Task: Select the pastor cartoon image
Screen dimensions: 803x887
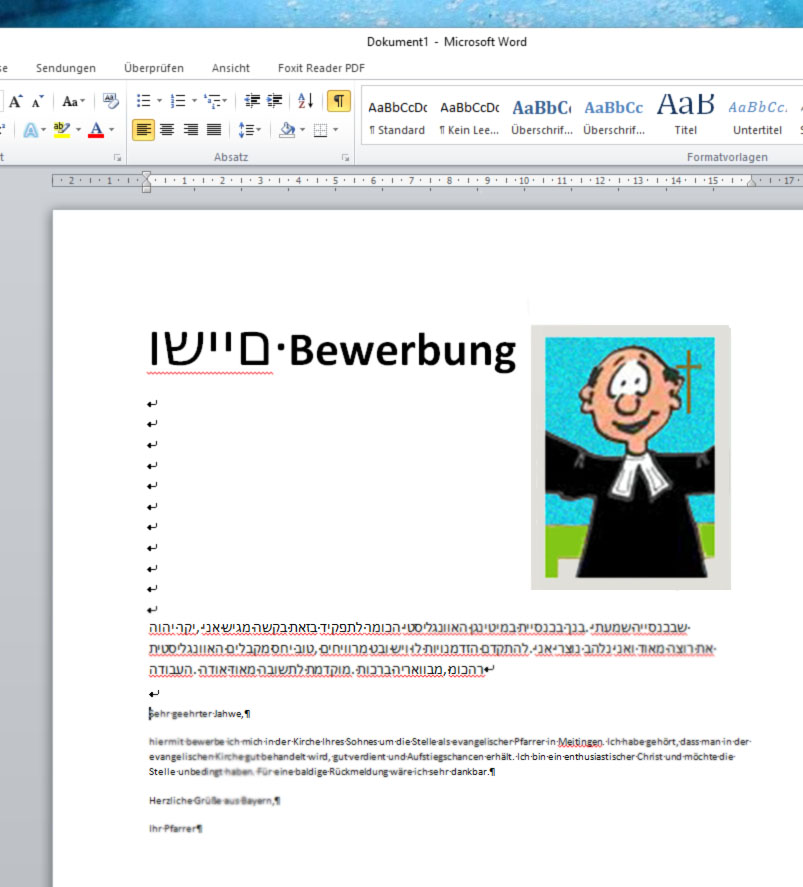Action: coord(631,457)
